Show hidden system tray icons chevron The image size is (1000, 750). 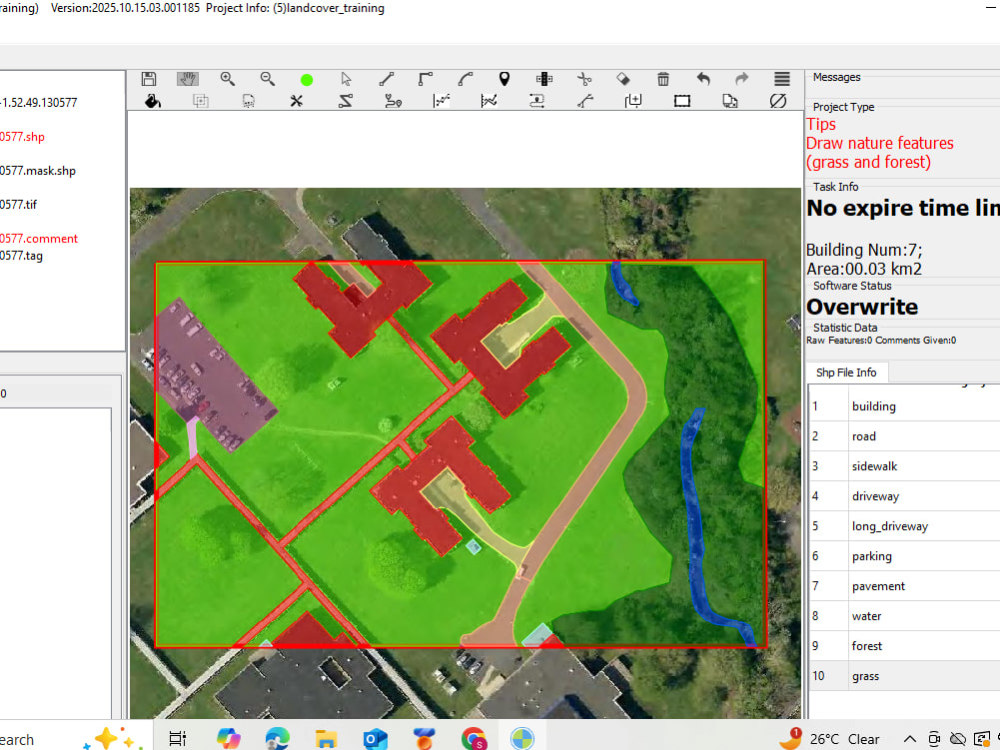coord(910,739)
